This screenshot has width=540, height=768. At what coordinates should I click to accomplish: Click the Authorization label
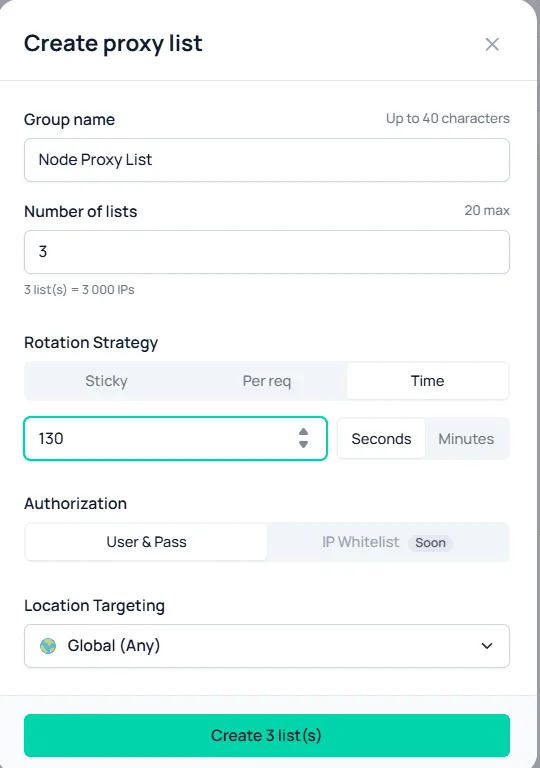[x=75, y=504]
